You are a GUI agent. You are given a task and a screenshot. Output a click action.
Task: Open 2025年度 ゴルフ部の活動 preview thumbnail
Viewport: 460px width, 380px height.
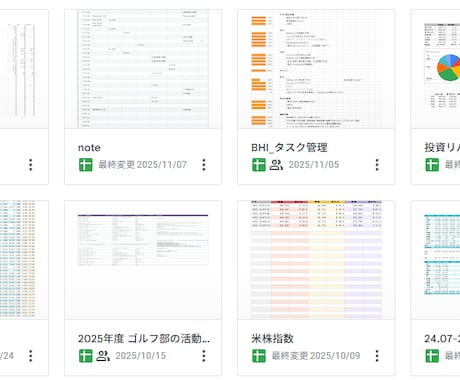click(x=143, y=260)
